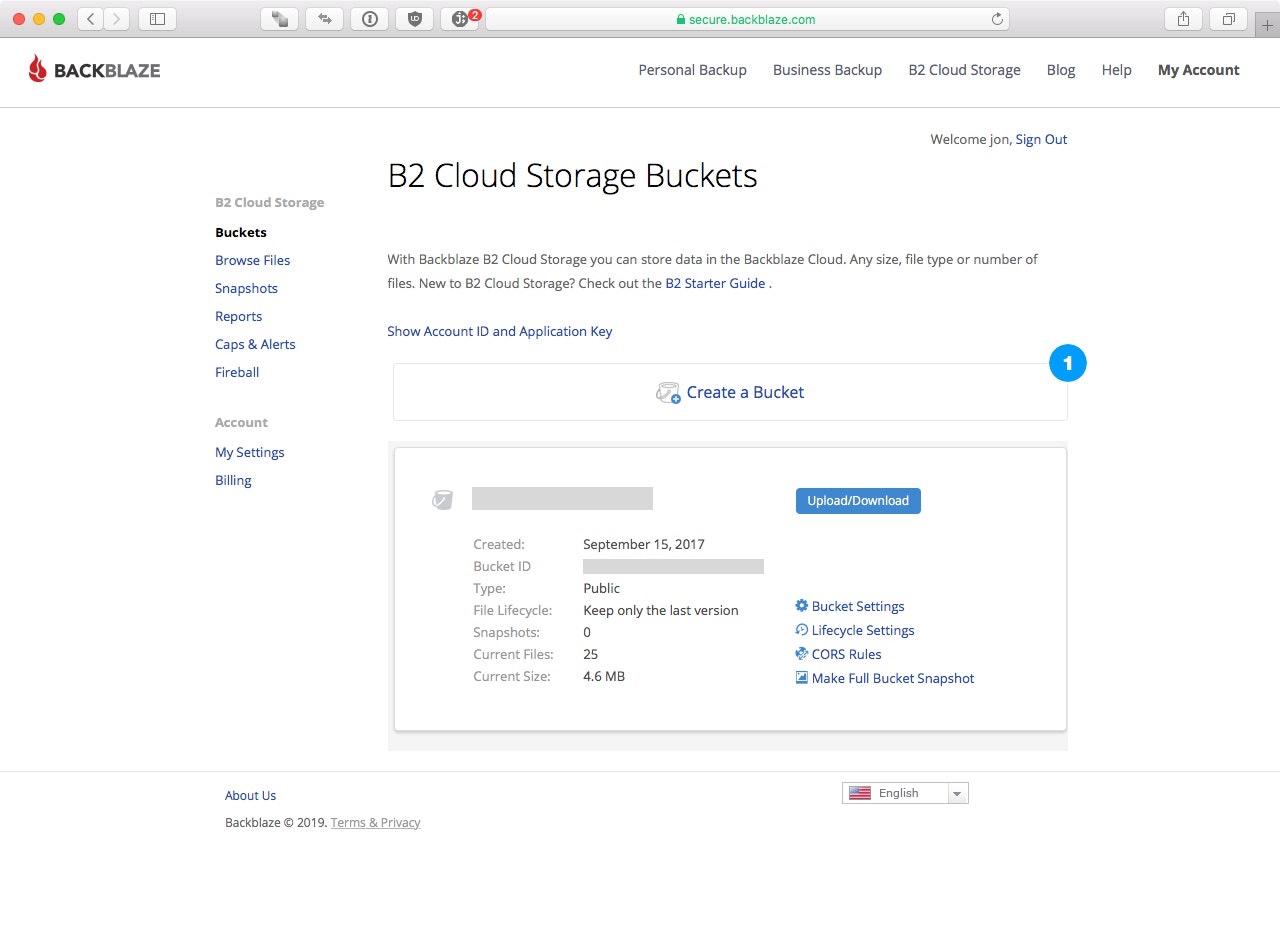The image size is (1280, 946).
Task: Reload the page using the refresh icon
Action: pyautogui.click(x=997, y=19)
